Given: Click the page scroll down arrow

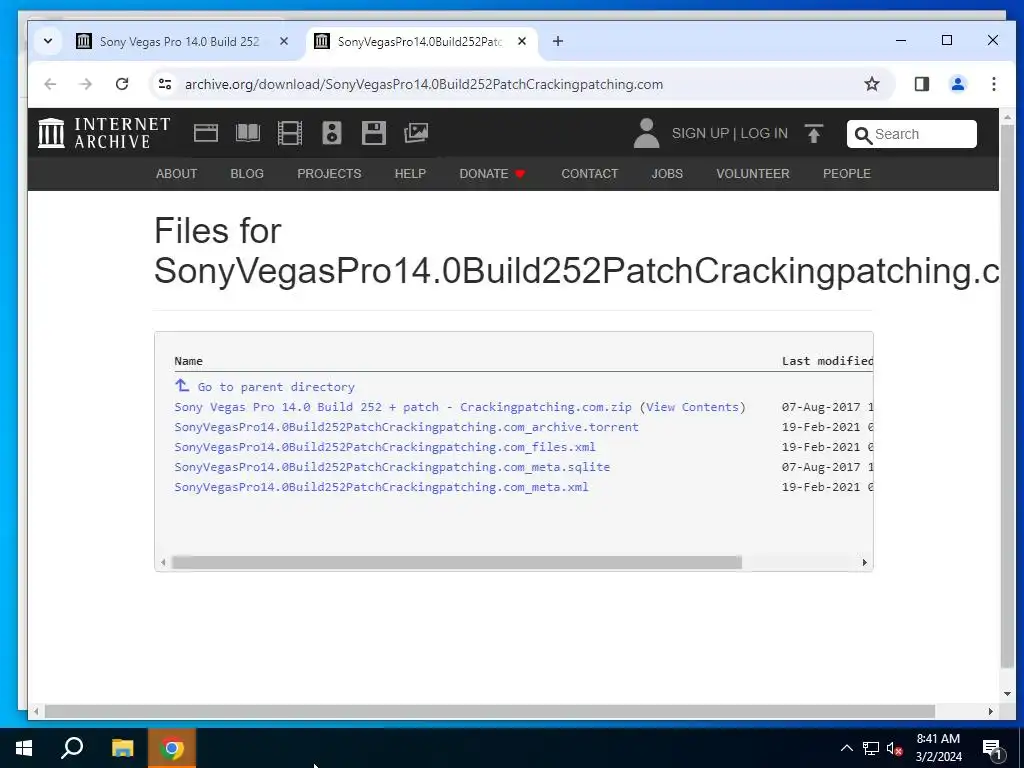Looking at the screenshot, I should click(x=1007, y=694).
